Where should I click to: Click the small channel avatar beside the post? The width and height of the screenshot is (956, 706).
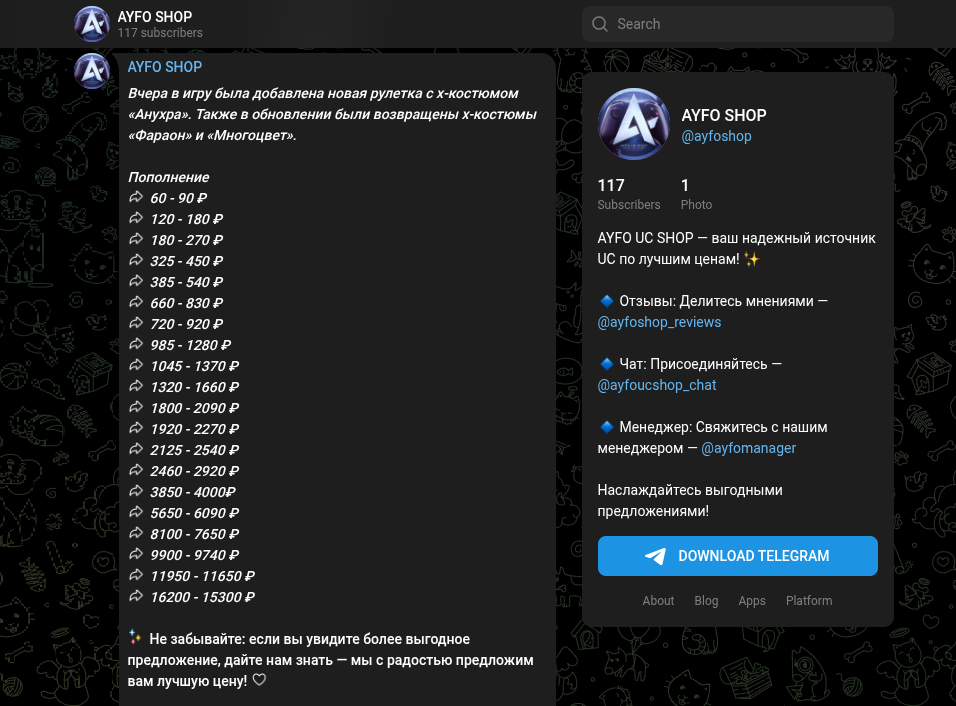pos(91,71)
